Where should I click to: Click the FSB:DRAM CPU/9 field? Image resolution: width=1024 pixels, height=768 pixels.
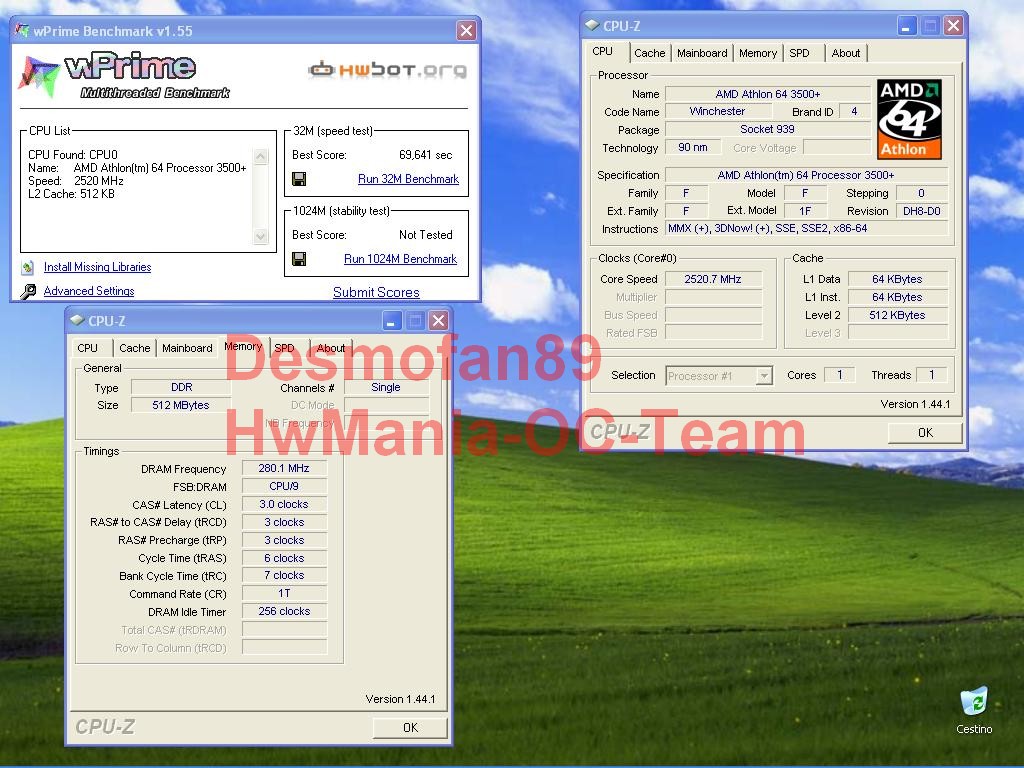tap(284, 487)
